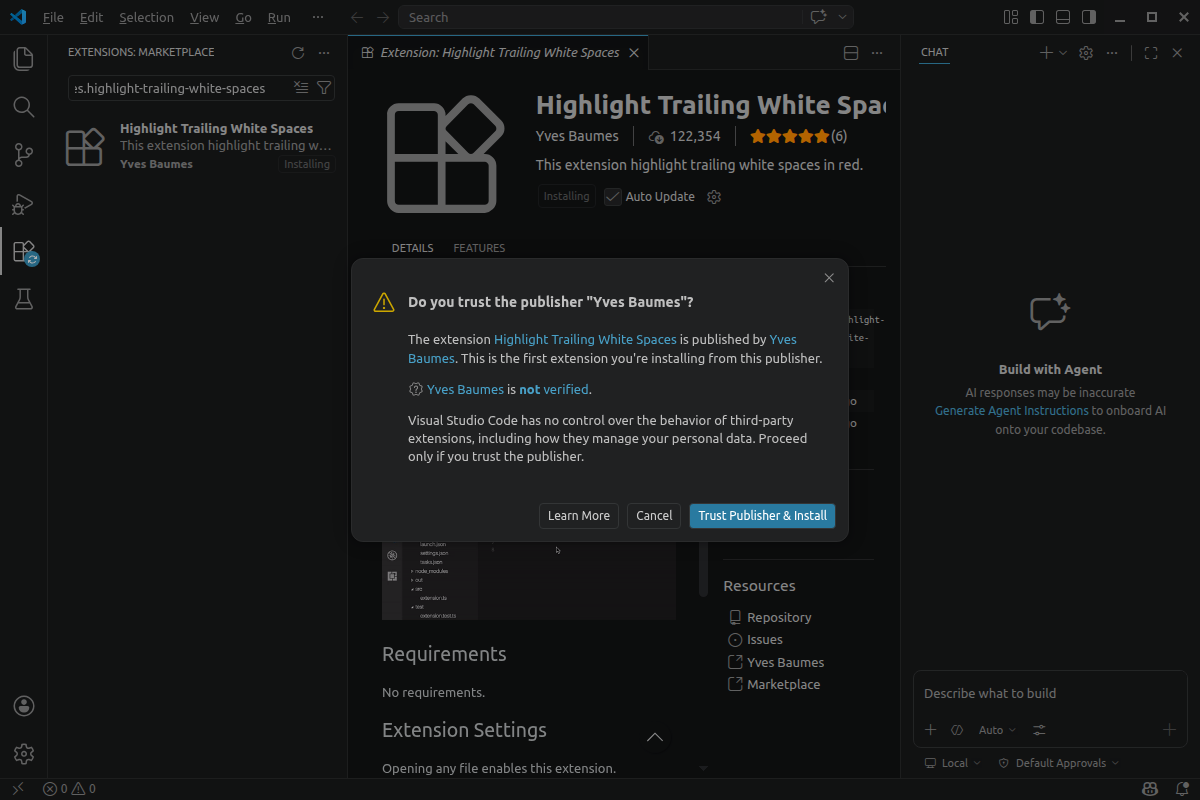Open Copilot chat icon in title bar
This screenshot has width=1200, height=800.
(x=818, y=17)
